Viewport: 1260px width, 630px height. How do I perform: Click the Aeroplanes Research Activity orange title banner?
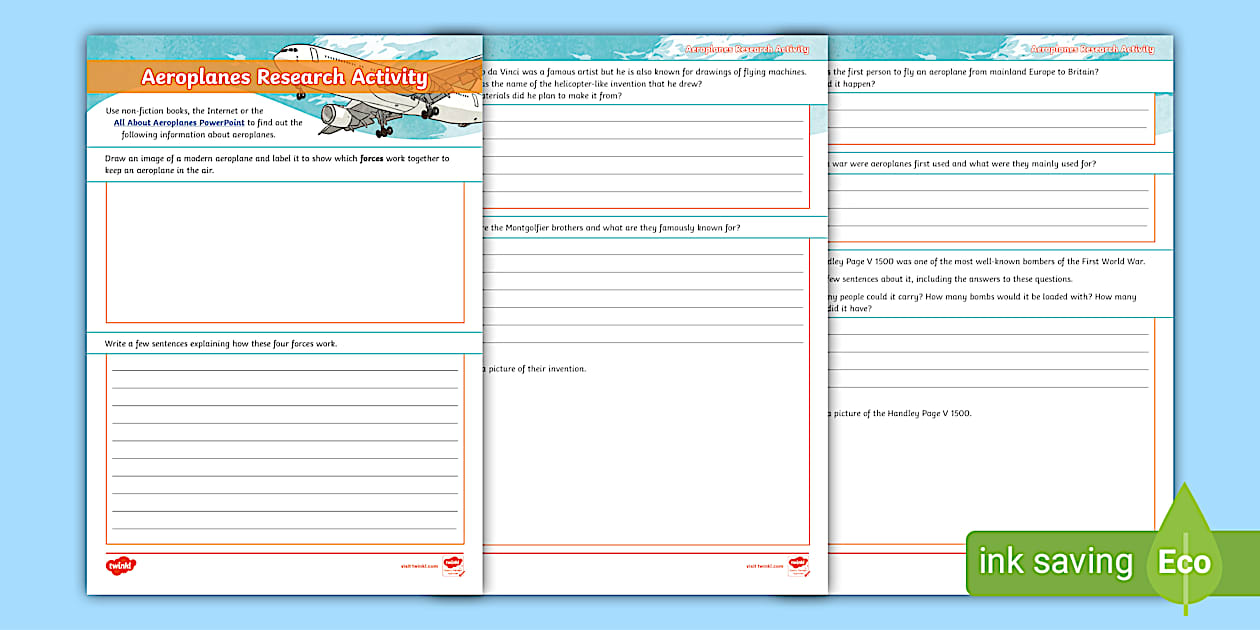pos(283,78)
